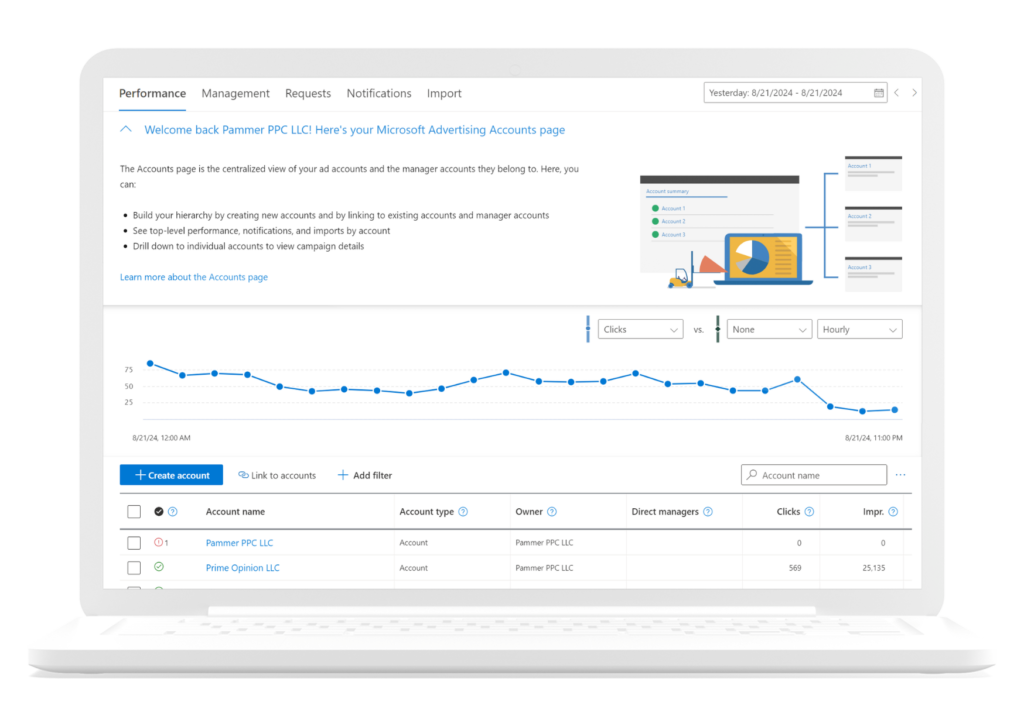The image size is (1024, 726).
Task: Open the more options ellipsis menu
Action: [900, 475]
